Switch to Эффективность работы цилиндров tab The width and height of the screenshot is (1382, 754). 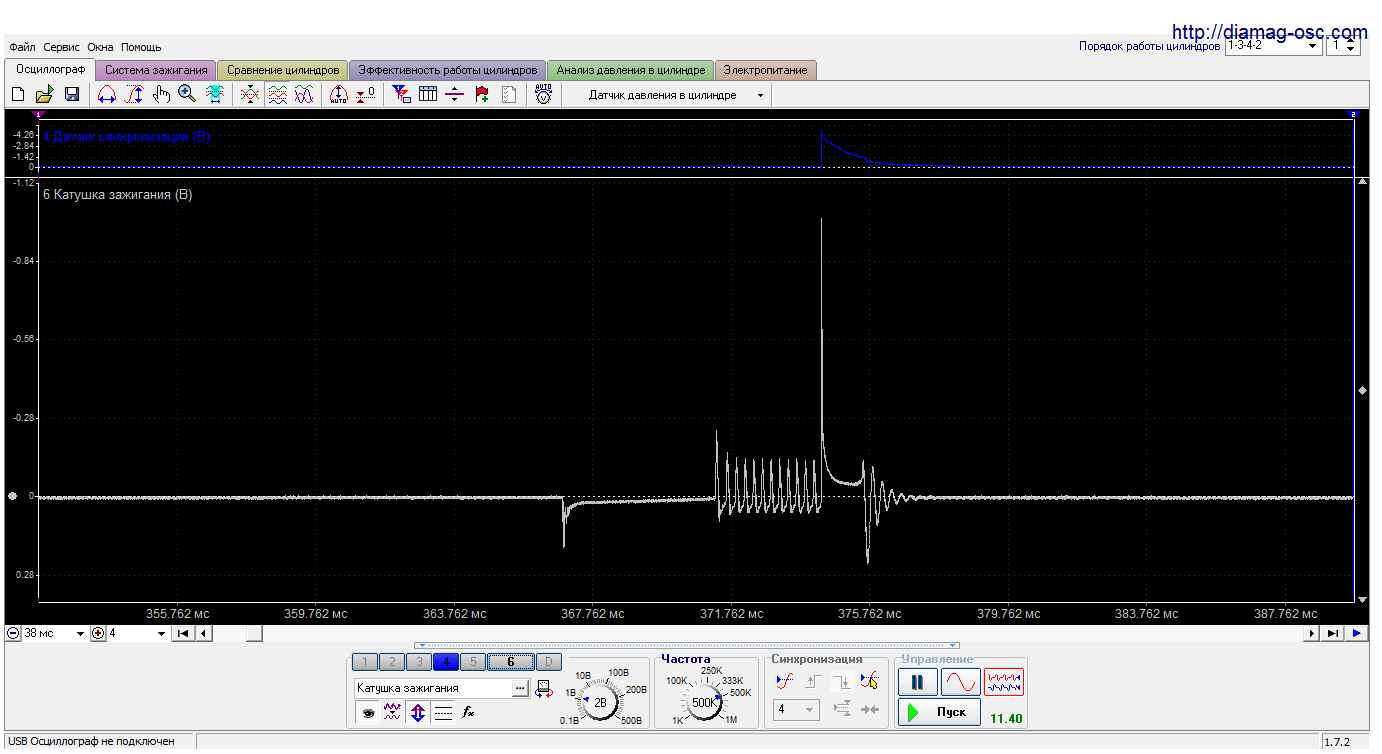(448, 70)
